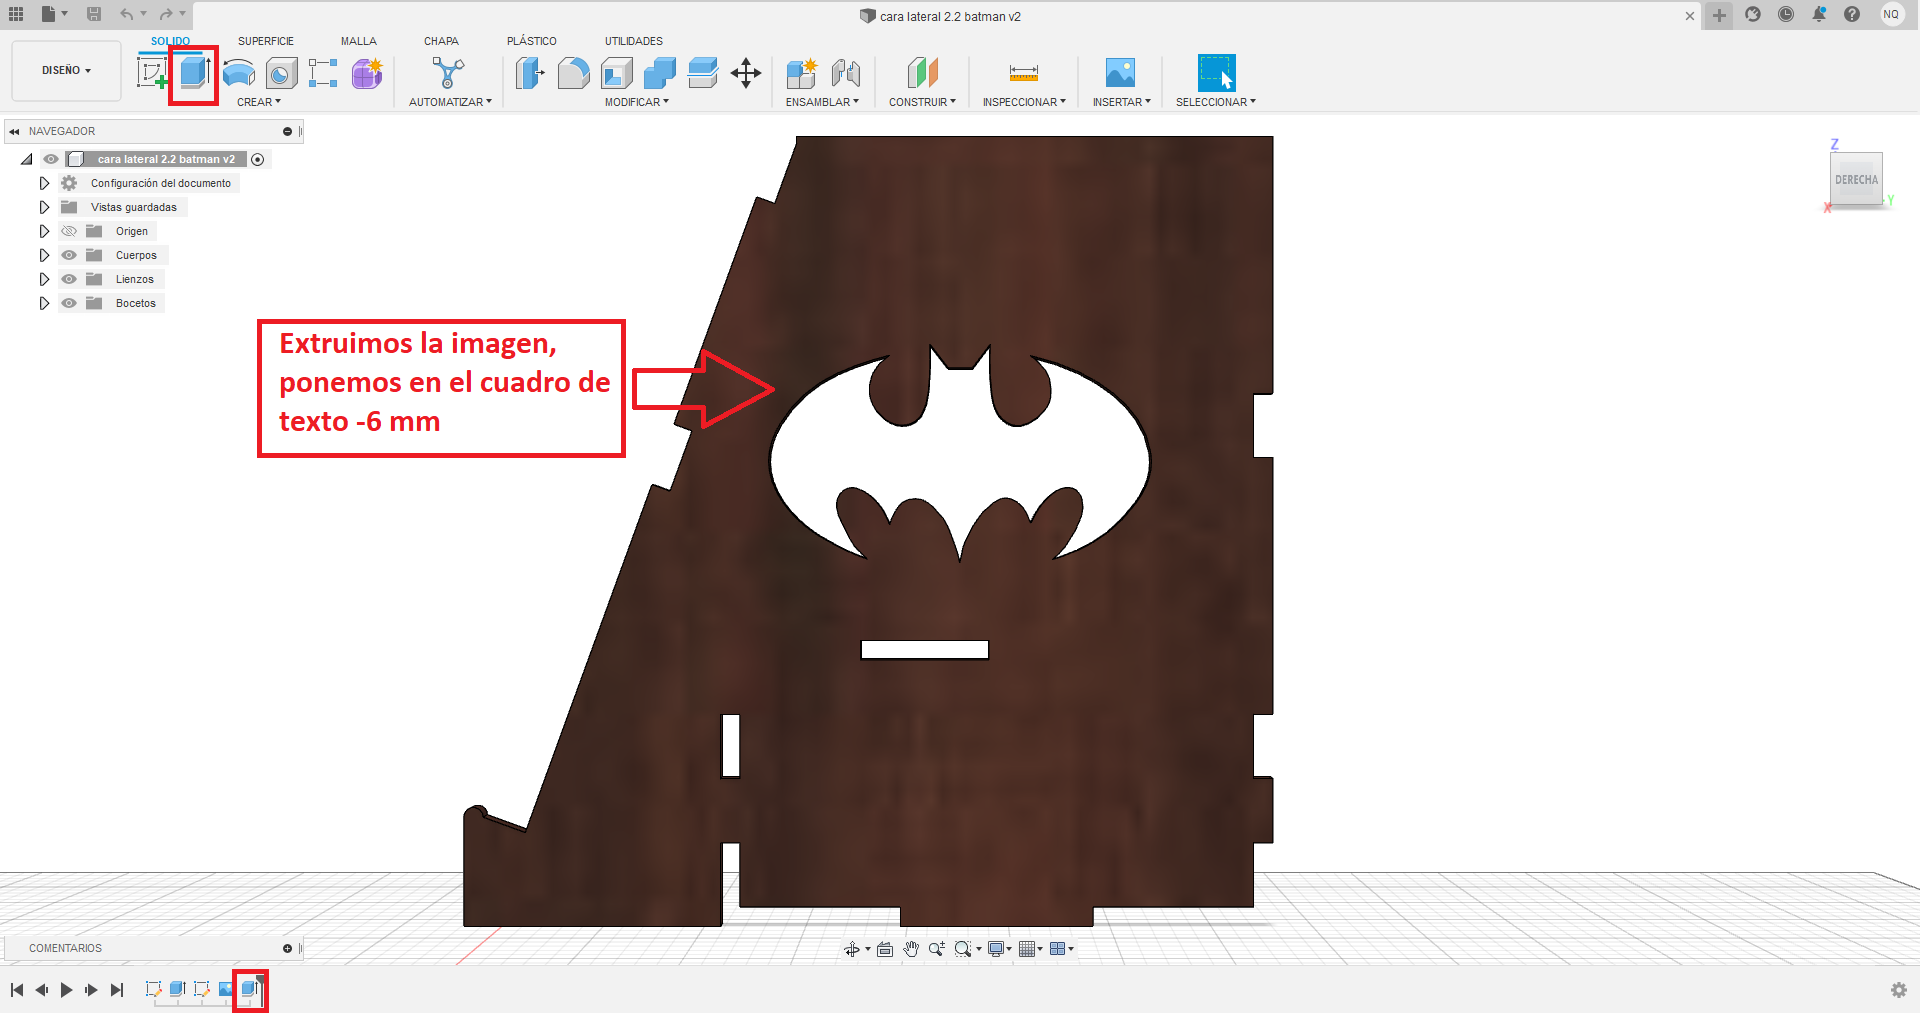Open the Help question mark menu
This screenshot has height=1013, width=1920.
point(1852,14)
